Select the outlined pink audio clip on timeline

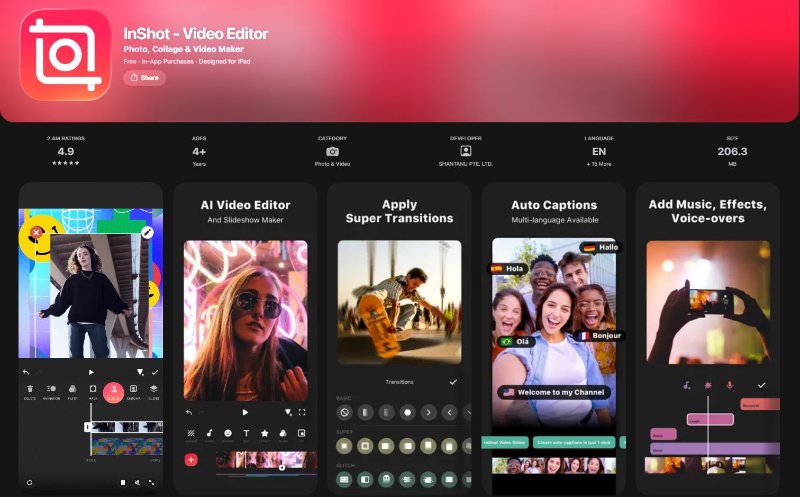coord(710,419)
